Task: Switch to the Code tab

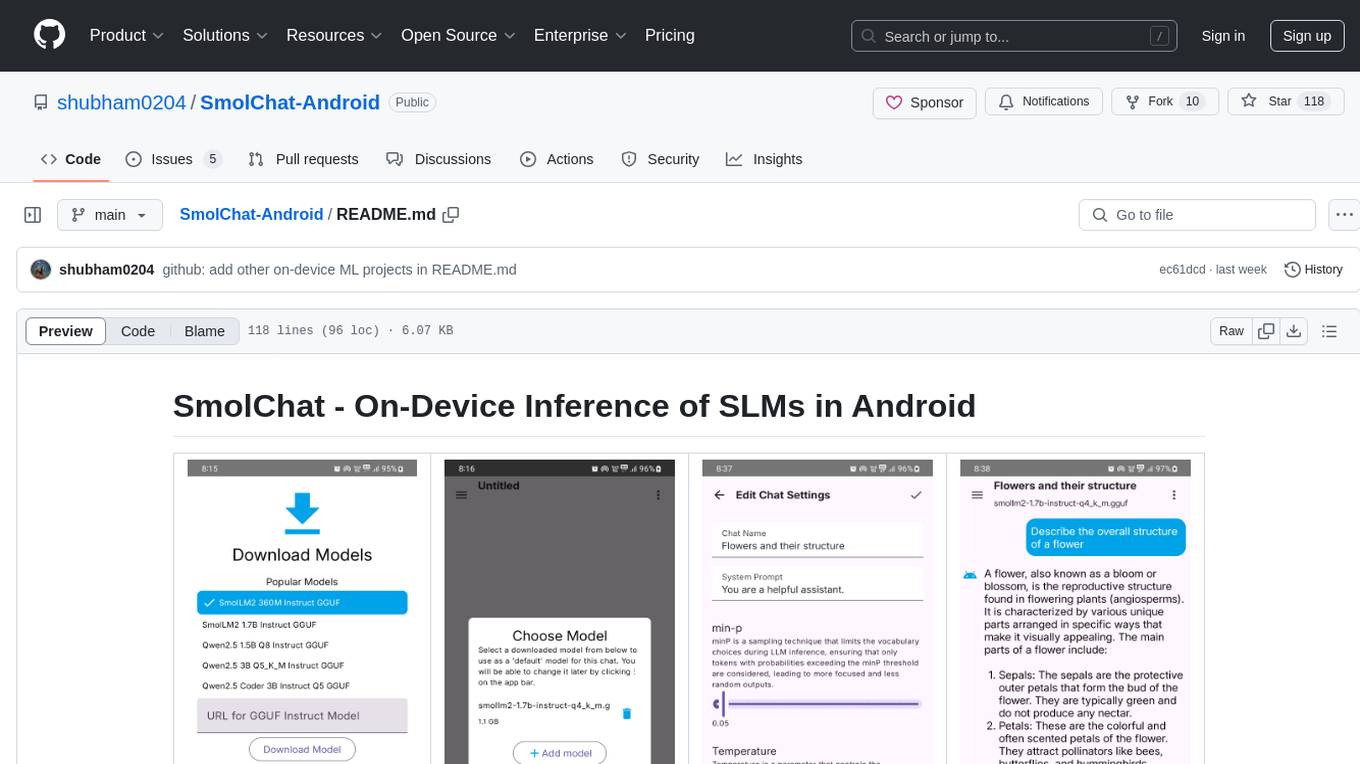Action: click(x=71, y=159)
